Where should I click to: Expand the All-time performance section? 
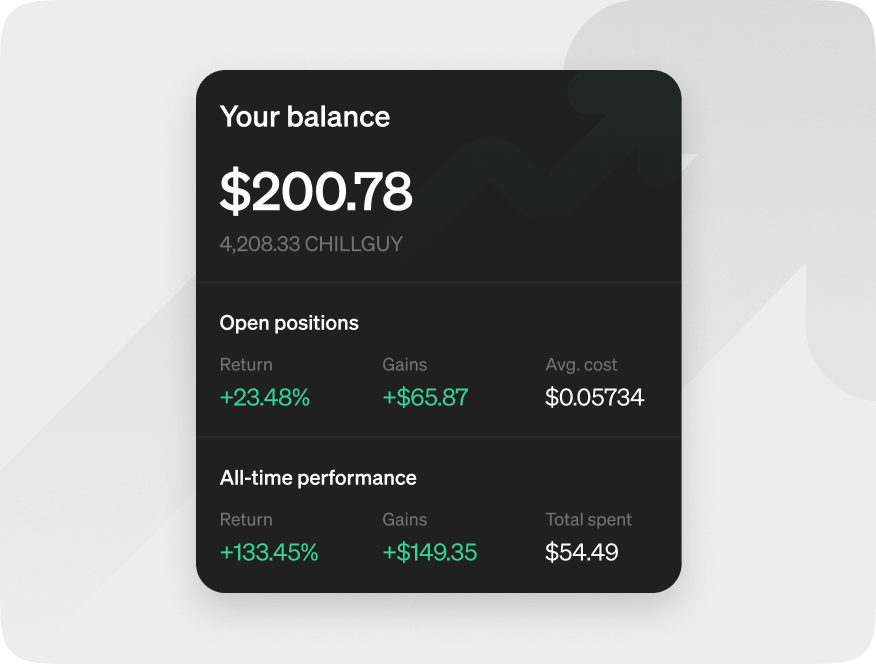coord(320,478)
